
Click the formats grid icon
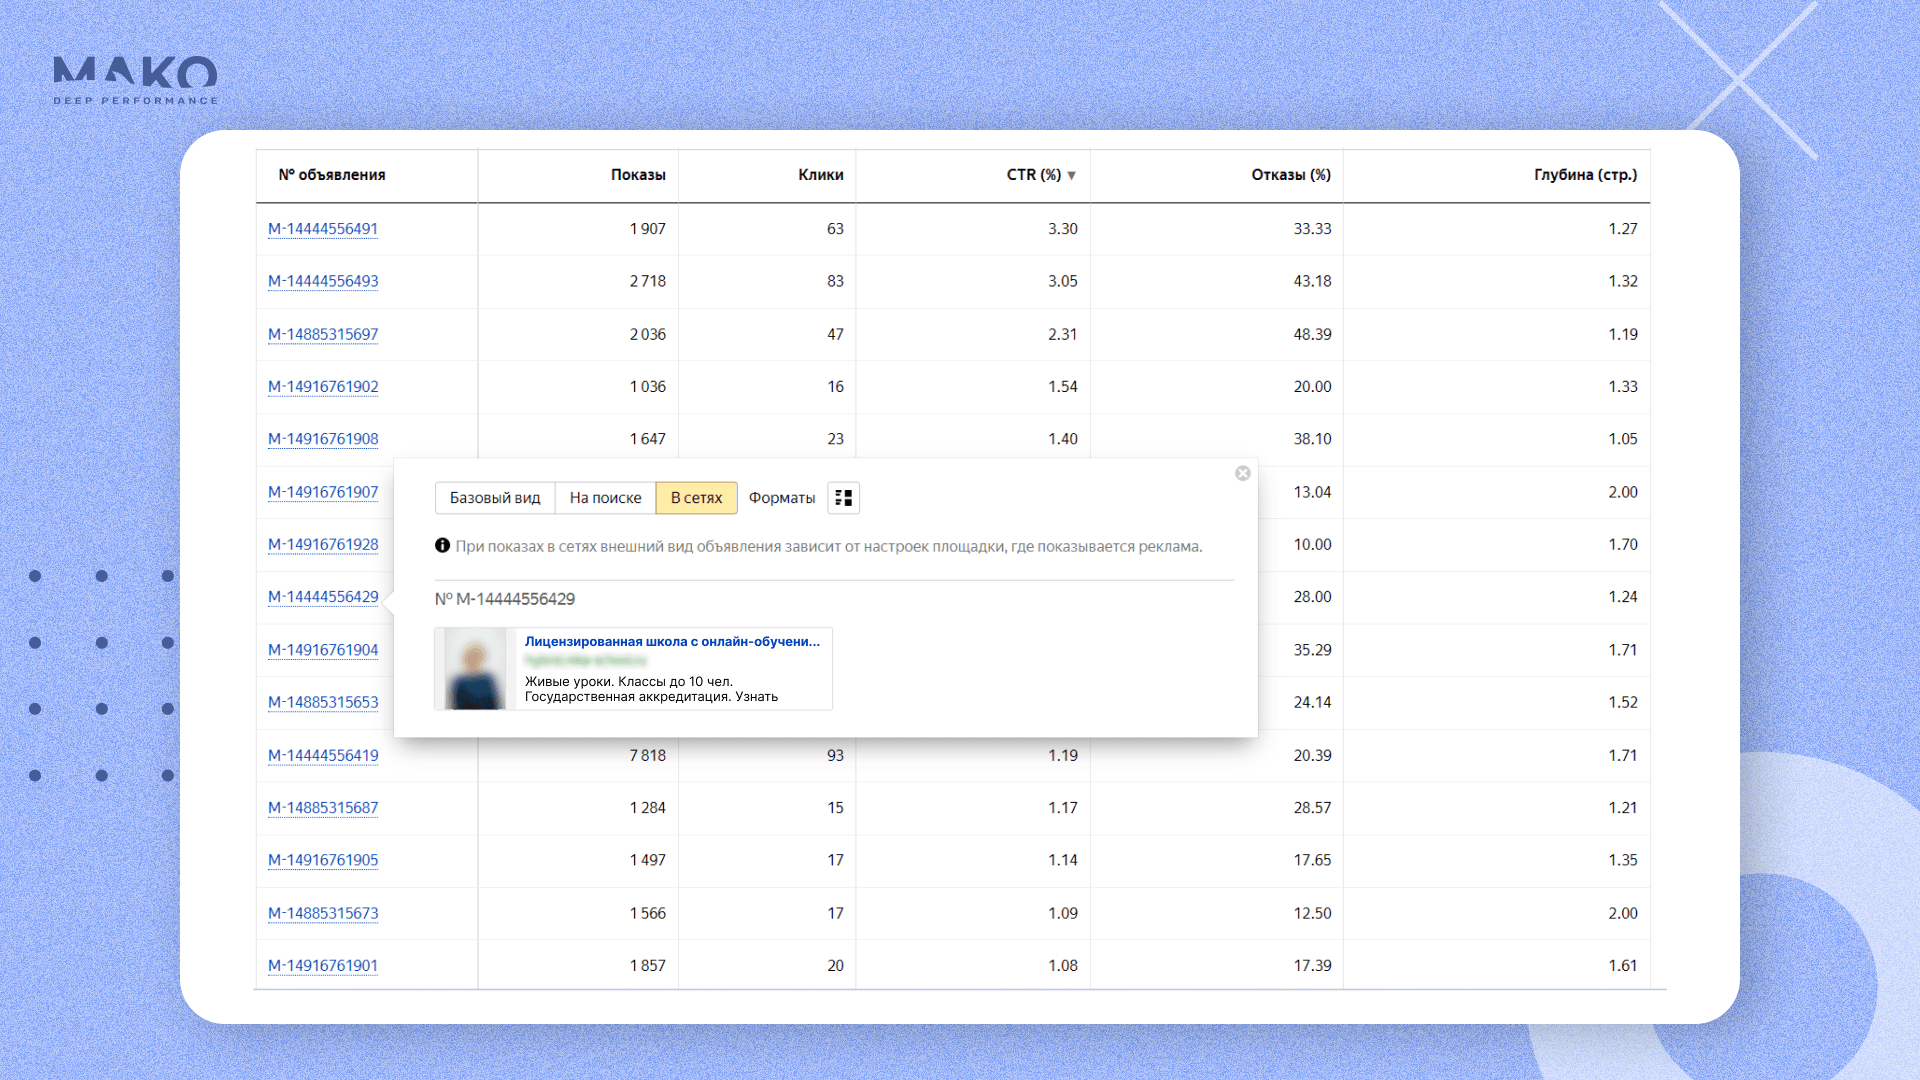843,498
